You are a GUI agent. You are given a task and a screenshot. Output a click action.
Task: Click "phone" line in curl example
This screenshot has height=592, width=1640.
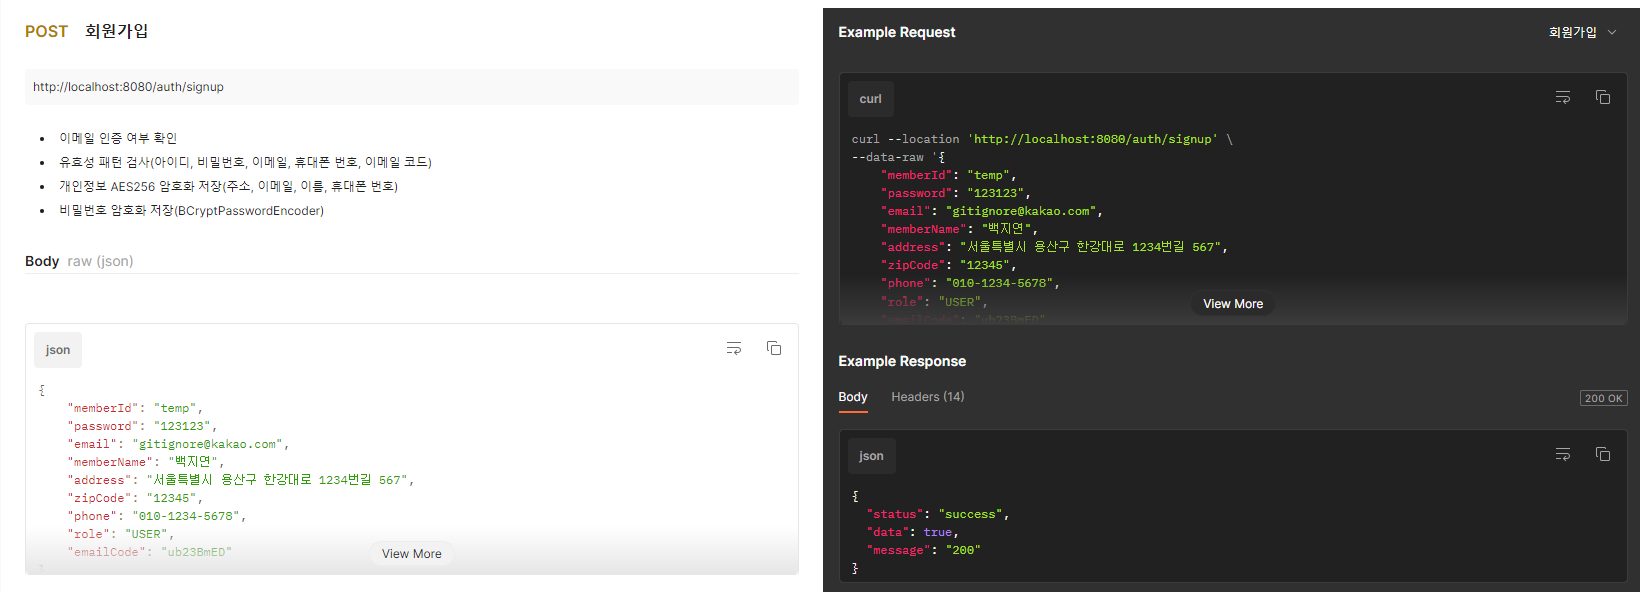pyautogui.click(x=970, y=283)
